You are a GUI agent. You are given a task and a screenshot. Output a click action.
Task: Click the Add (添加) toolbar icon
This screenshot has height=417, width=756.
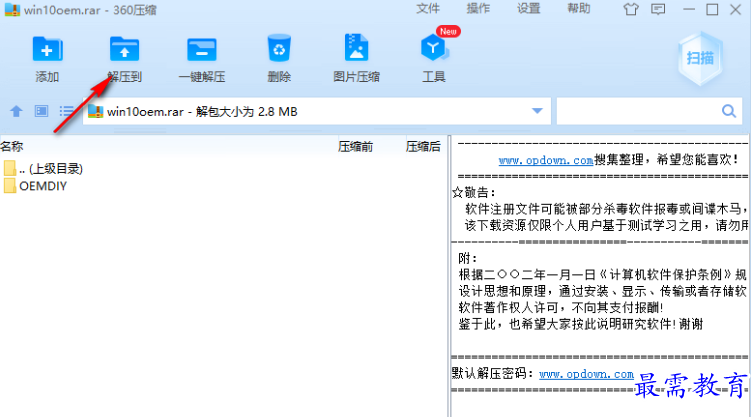click(47, 49)
